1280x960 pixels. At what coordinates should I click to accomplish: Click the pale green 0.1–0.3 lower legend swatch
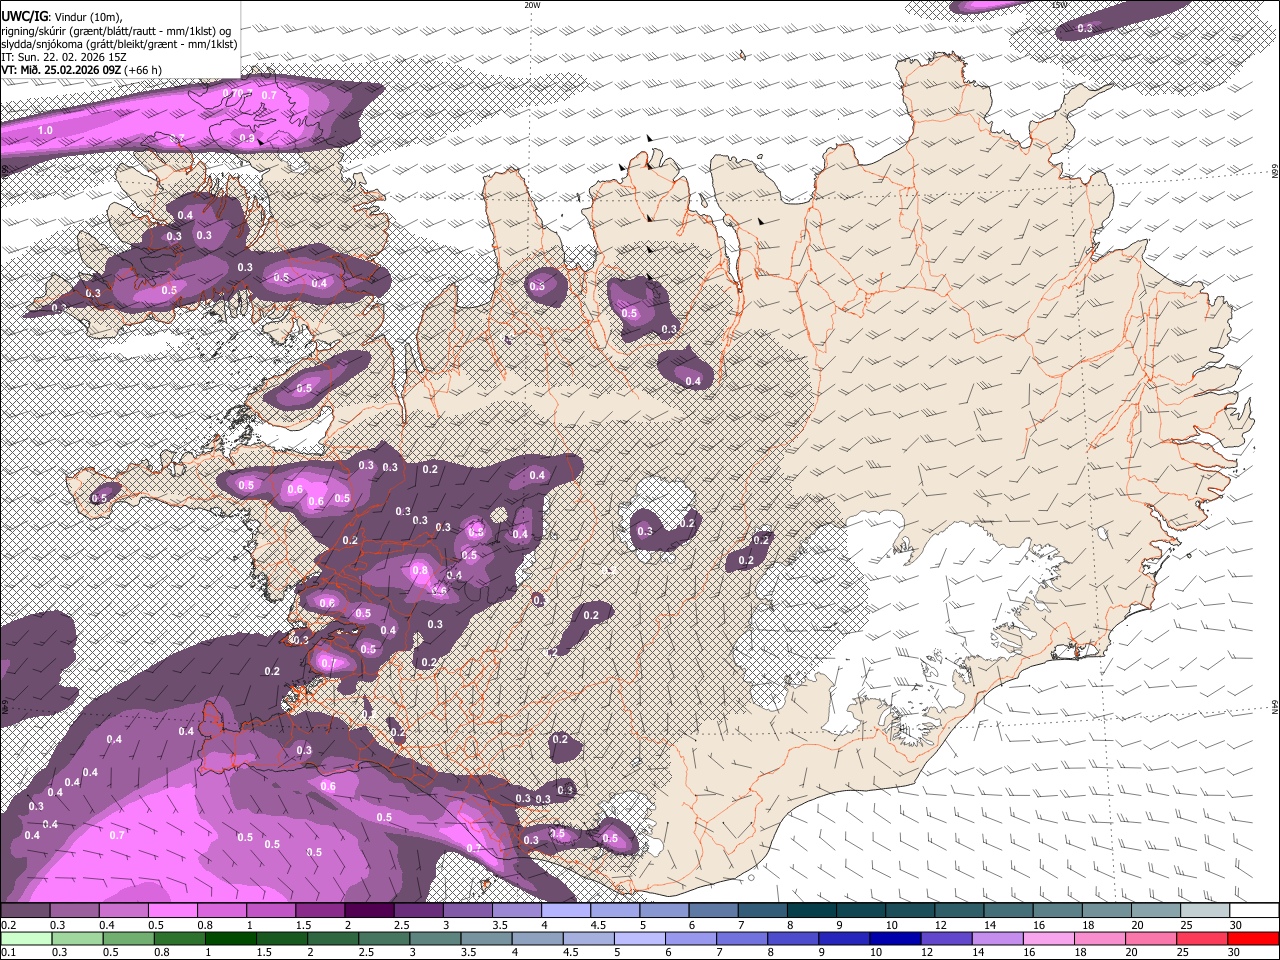pos(26,938)
